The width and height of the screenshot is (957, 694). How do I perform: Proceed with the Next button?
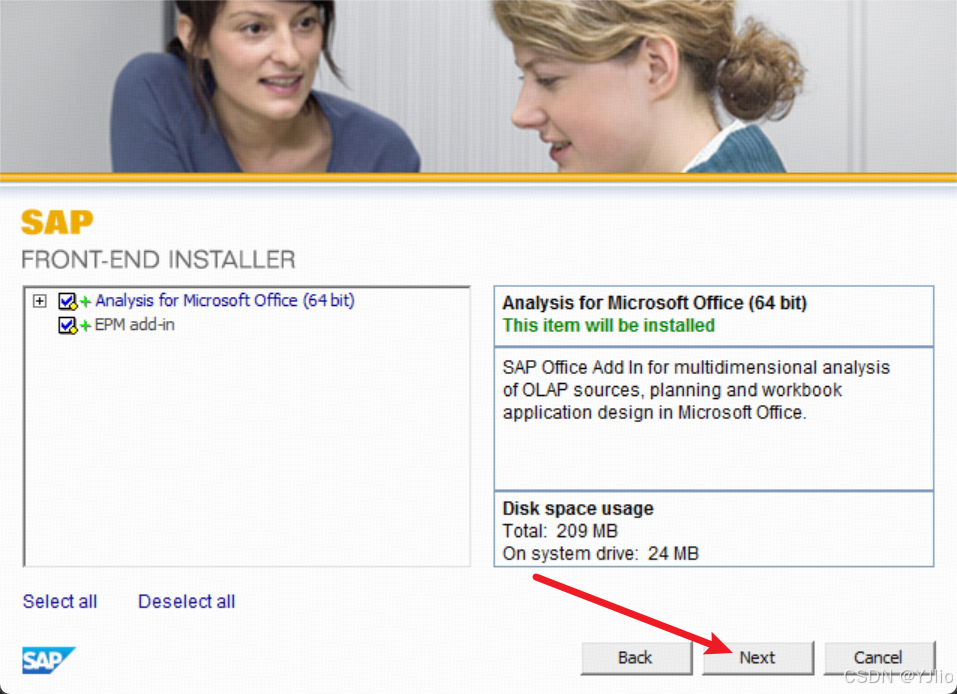[x=757, y=657]
